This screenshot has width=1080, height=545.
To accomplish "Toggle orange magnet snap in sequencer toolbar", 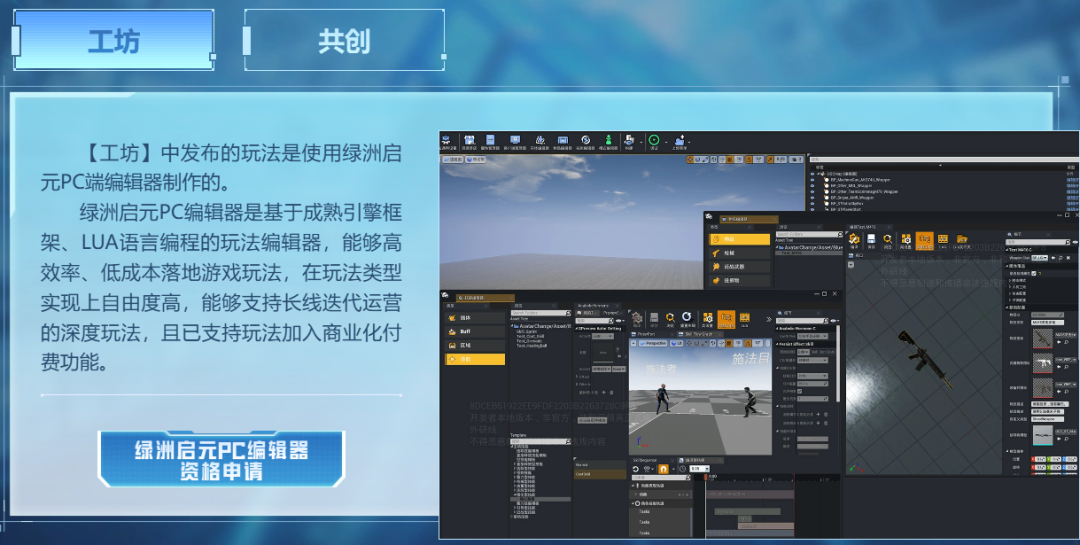I will click(663, 469).
